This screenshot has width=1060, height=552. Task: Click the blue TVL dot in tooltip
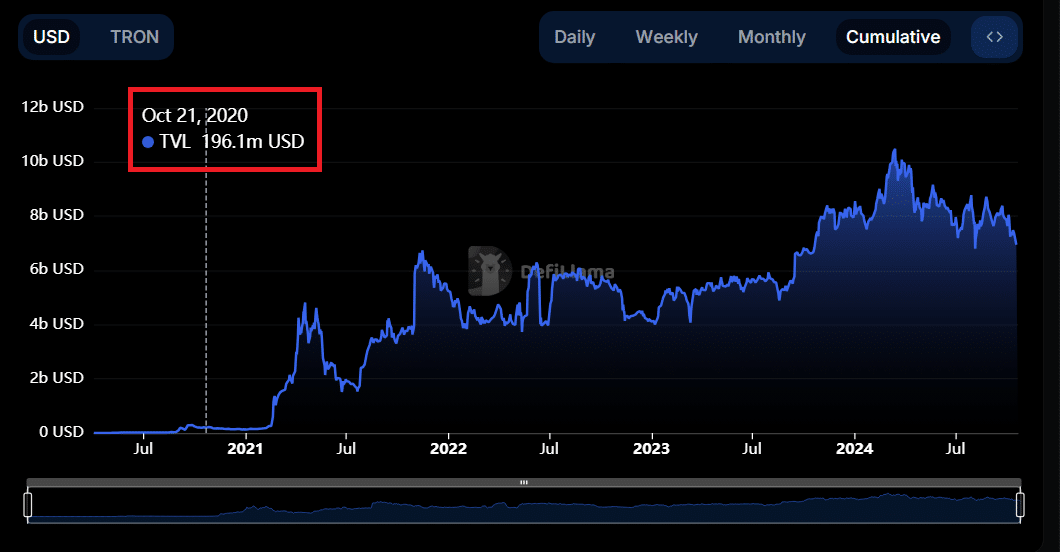coord(148,142)
